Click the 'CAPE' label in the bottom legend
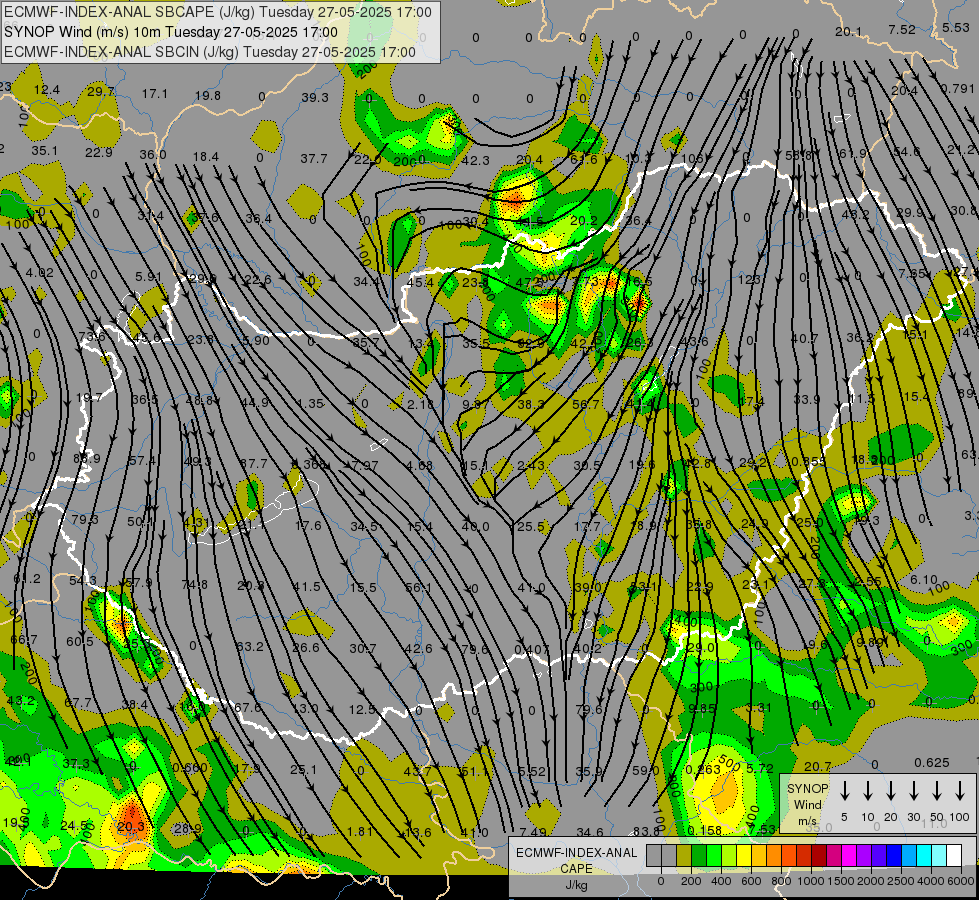The height and width of the screenshot is (900, 979). tap(576, 869)
